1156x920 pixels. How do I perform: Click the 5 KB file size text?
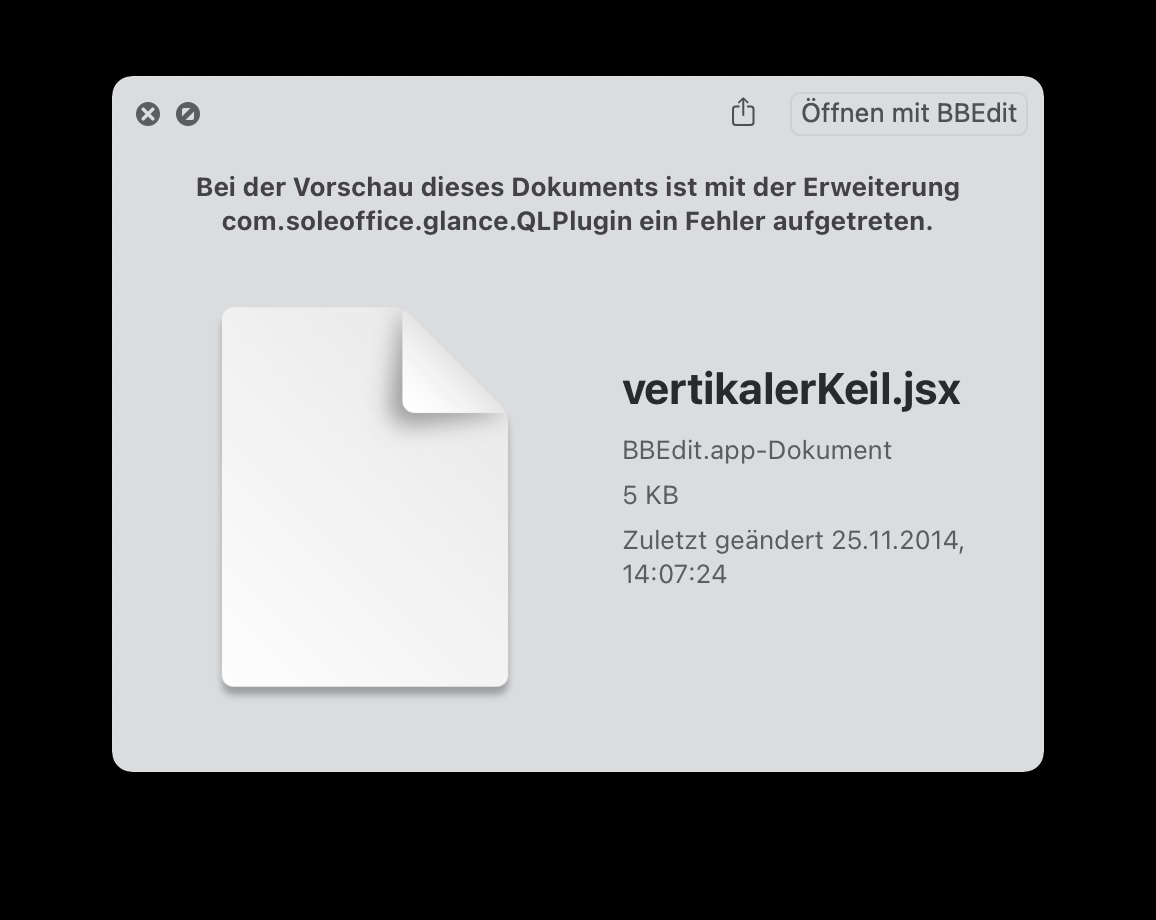(650, 495)
